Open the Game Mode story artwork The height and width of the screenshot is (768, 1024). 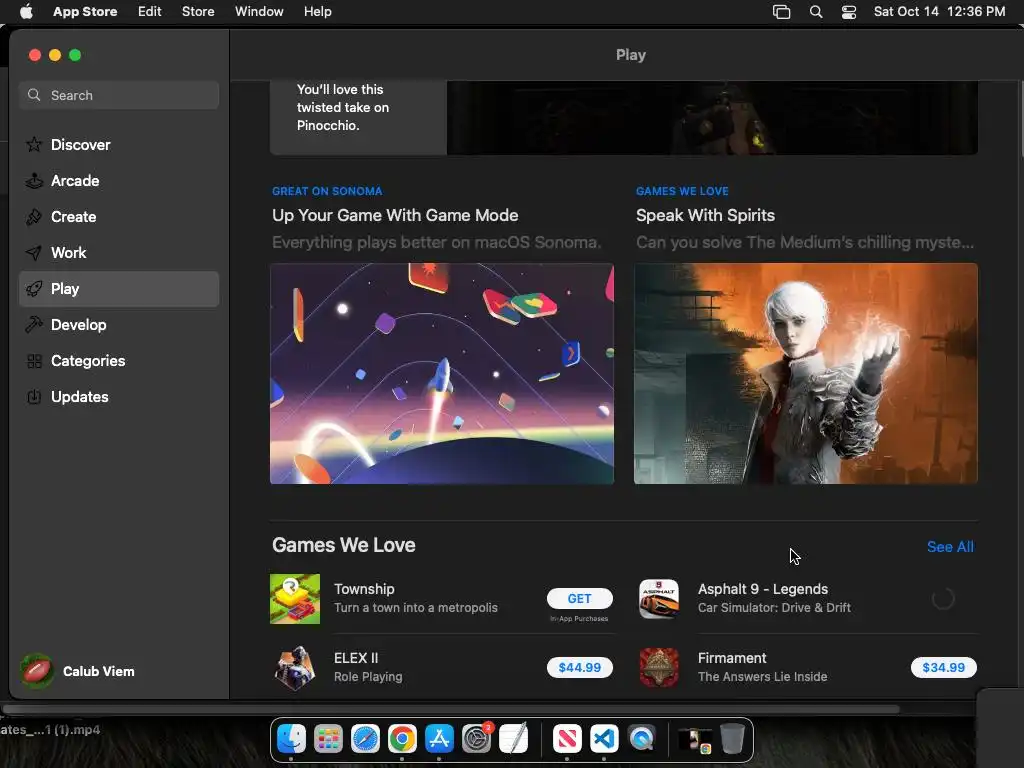(x=442, y=374)
